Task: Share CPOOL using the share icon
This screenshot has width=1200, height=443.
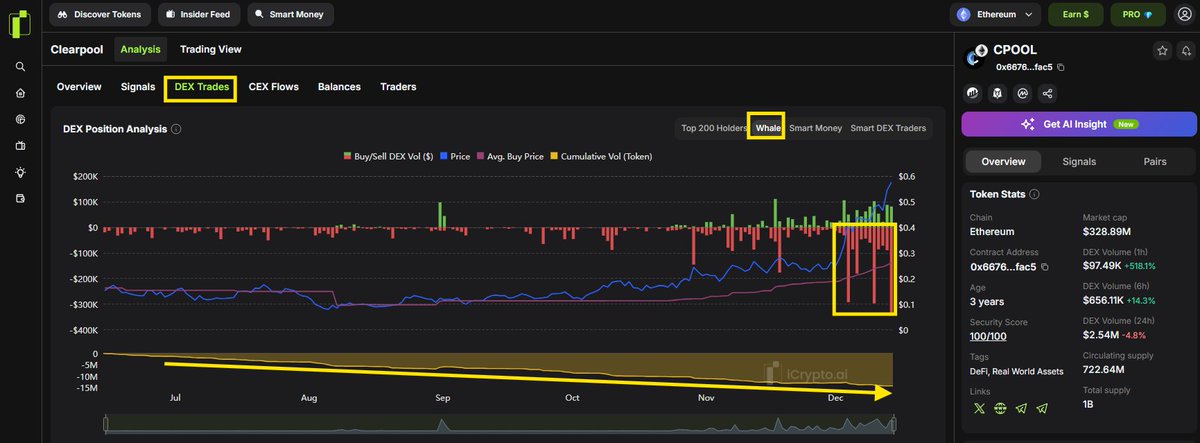Action: tap(1048, 93)
